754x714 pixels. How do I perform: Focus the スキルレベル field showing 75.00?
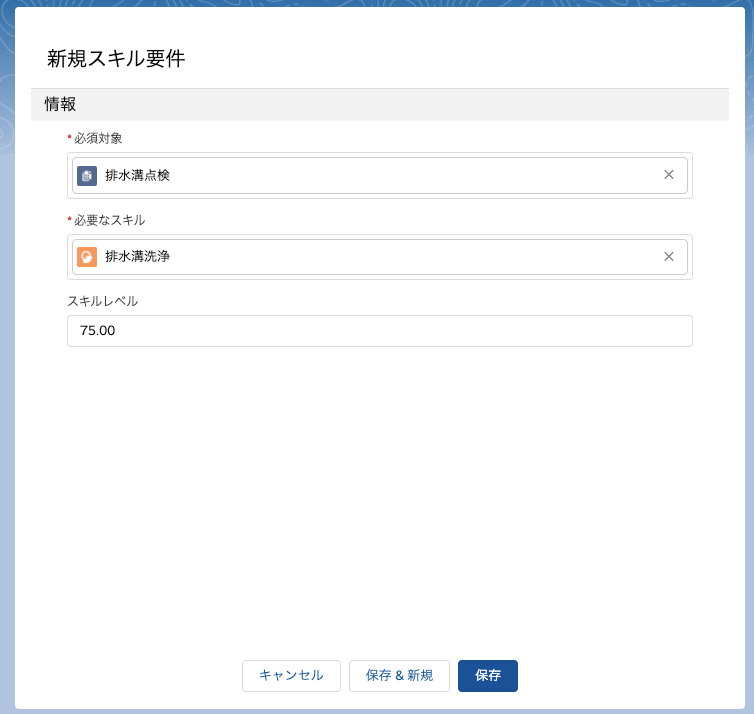coord(379,331)
